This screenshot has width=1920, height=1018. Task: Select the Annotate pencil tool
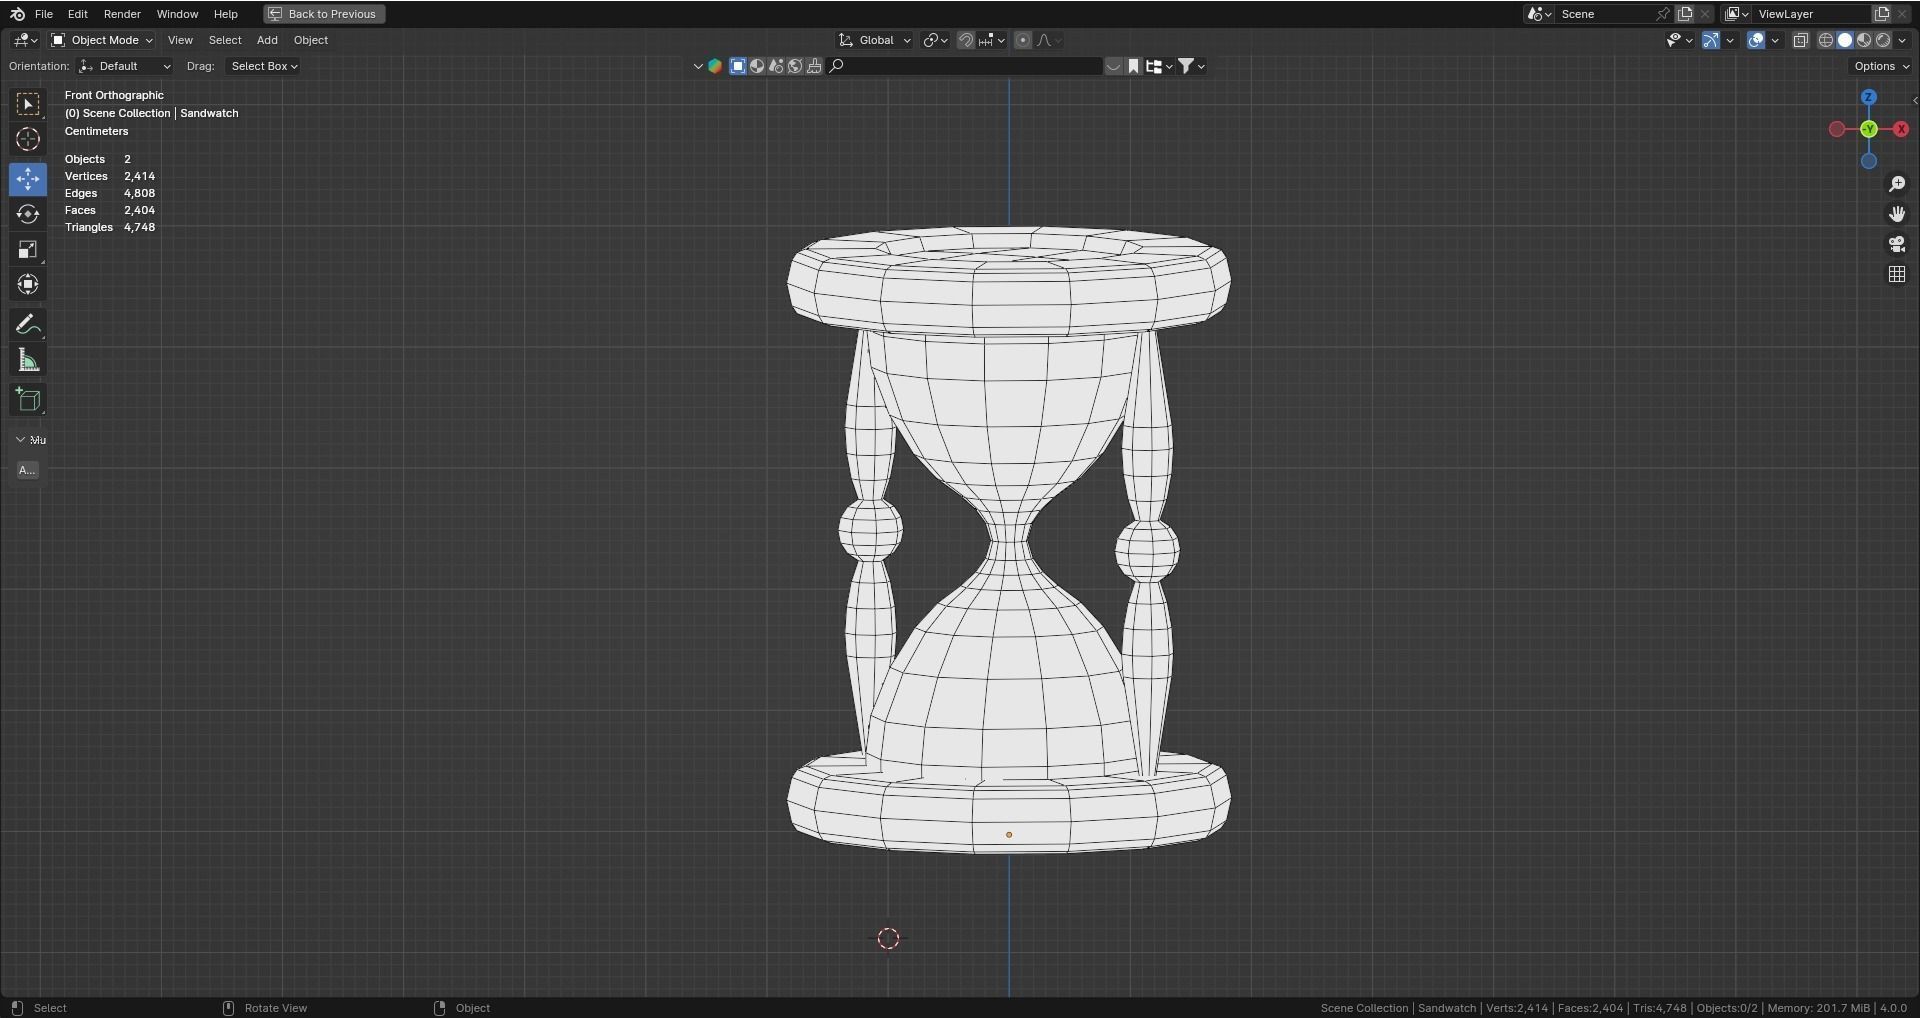28,325
